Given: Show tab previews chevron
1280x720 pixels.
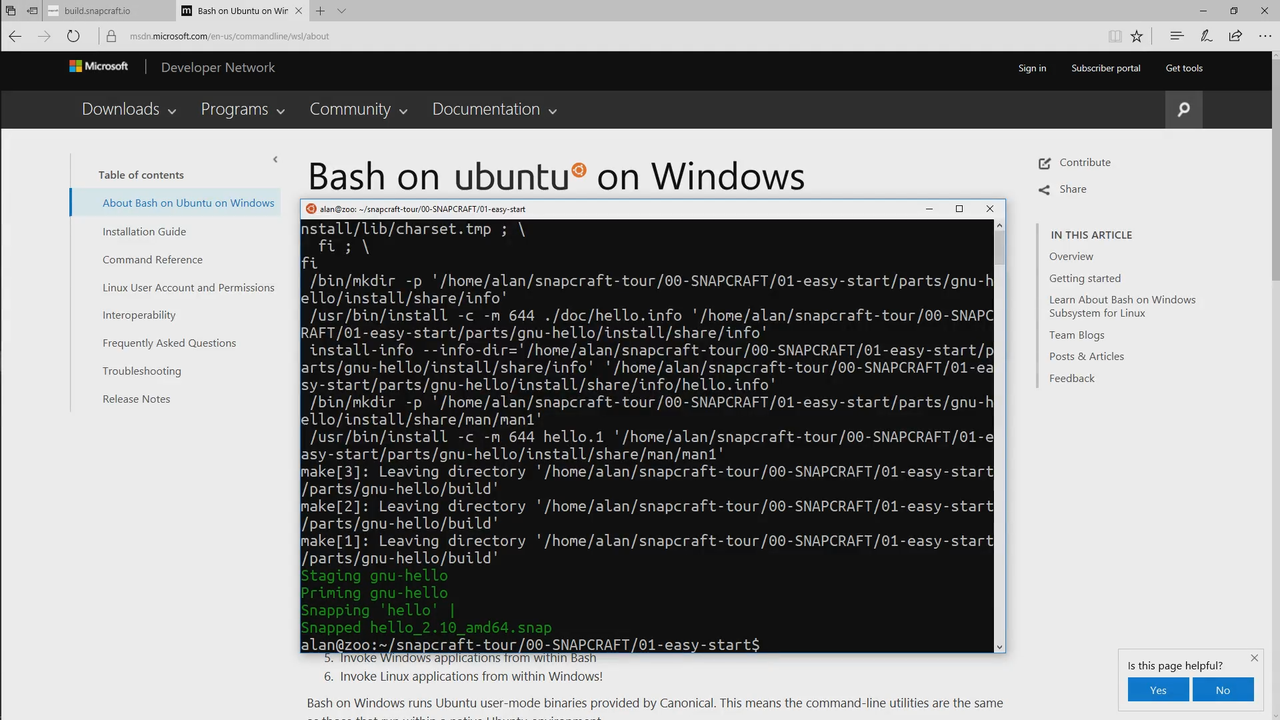Looking at the screenshot, I should coord(342,11).
